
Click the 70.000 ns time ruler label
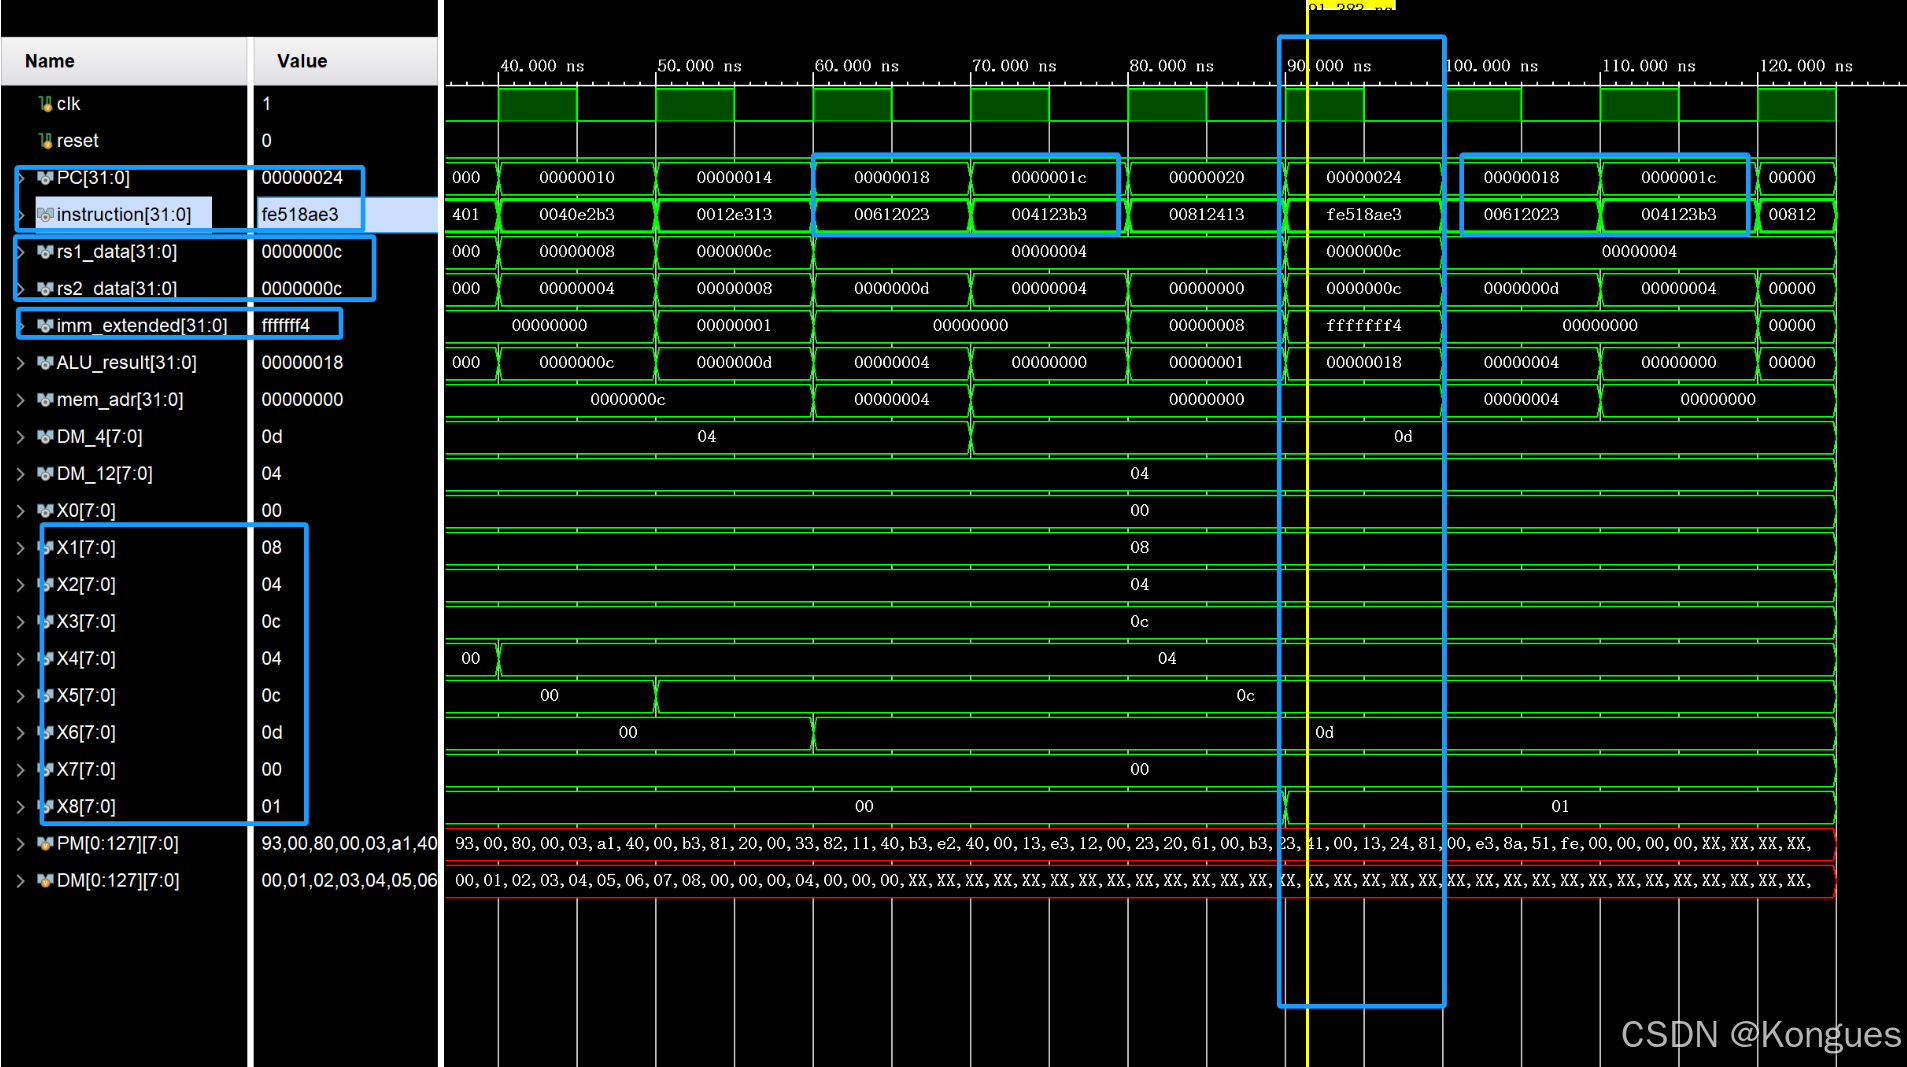click(x=1014, y=66)
